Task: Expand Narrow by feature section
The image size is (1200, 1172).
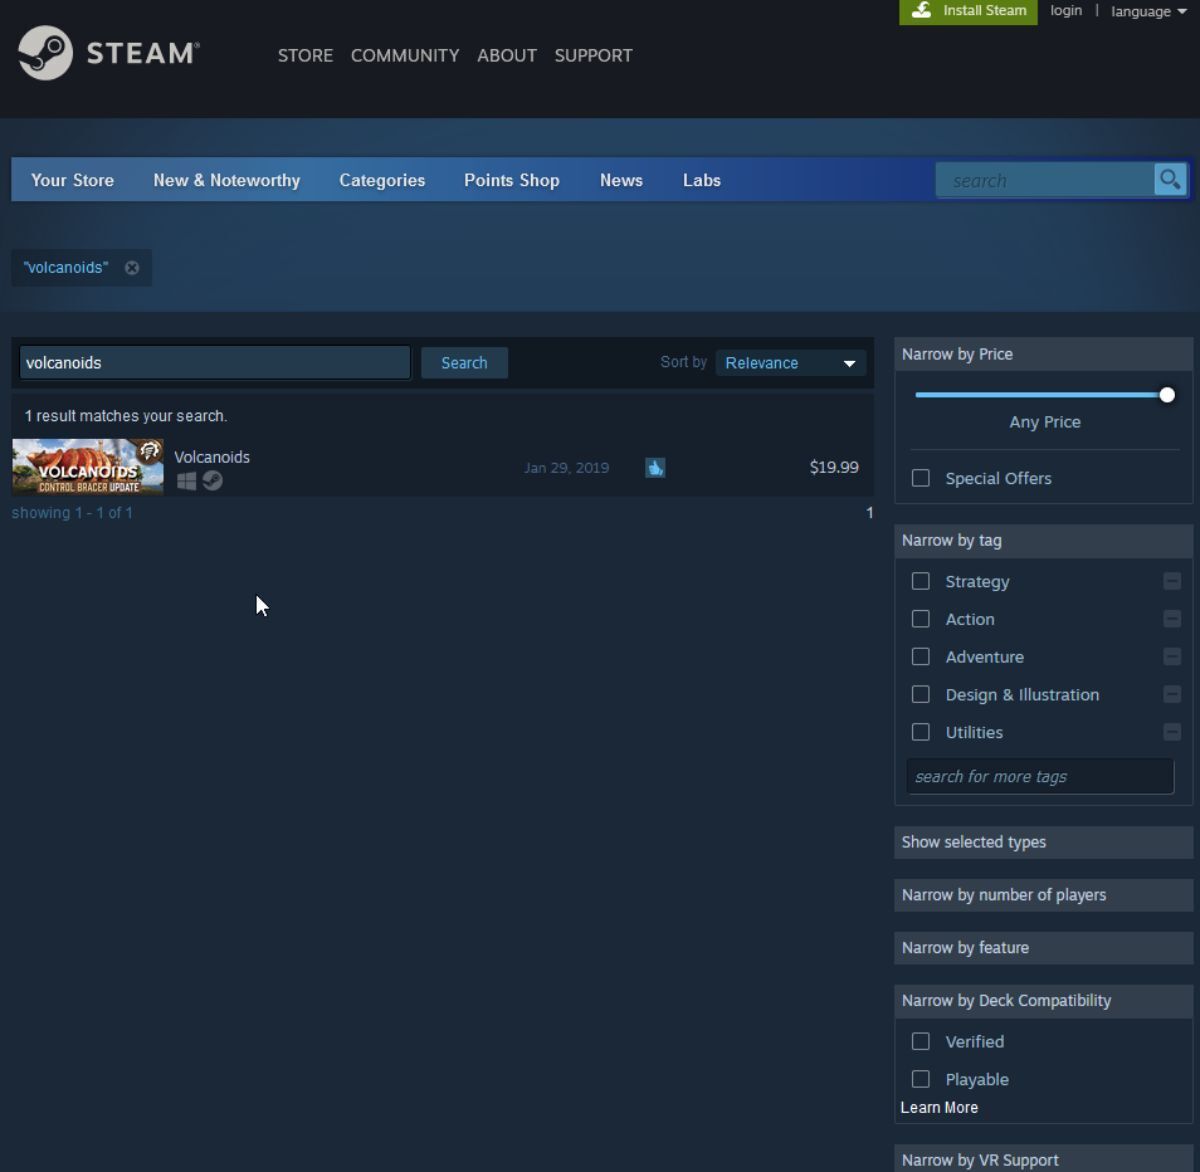Action: click(1043, 948)
